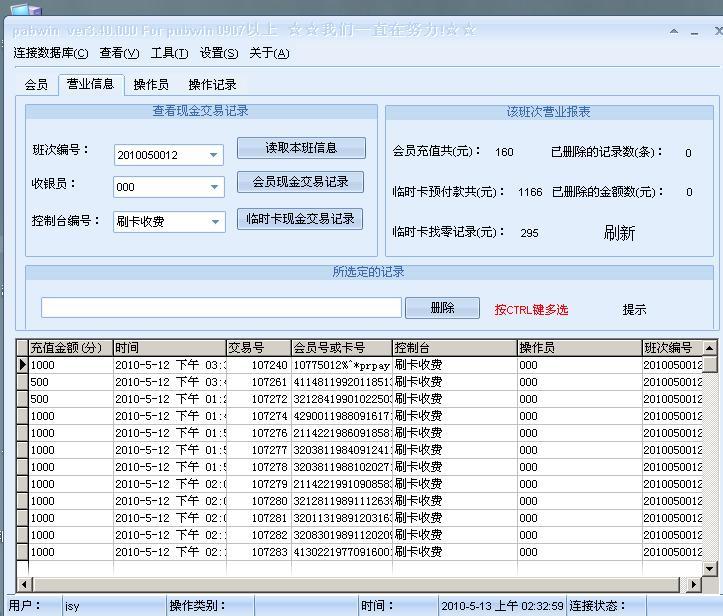Click the 班次编号 column header

[672, 348]
